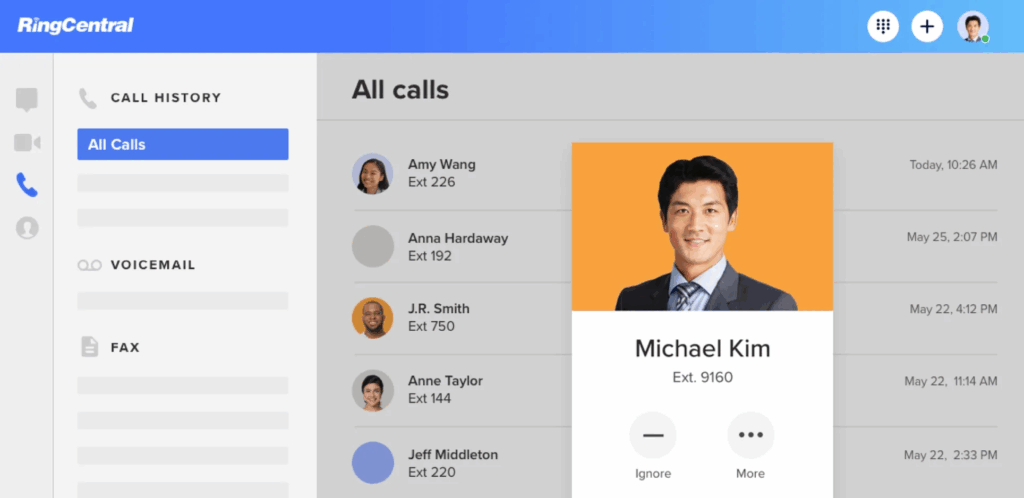
Task: Open the Voicemail section
Action: (x=152, y=265)
